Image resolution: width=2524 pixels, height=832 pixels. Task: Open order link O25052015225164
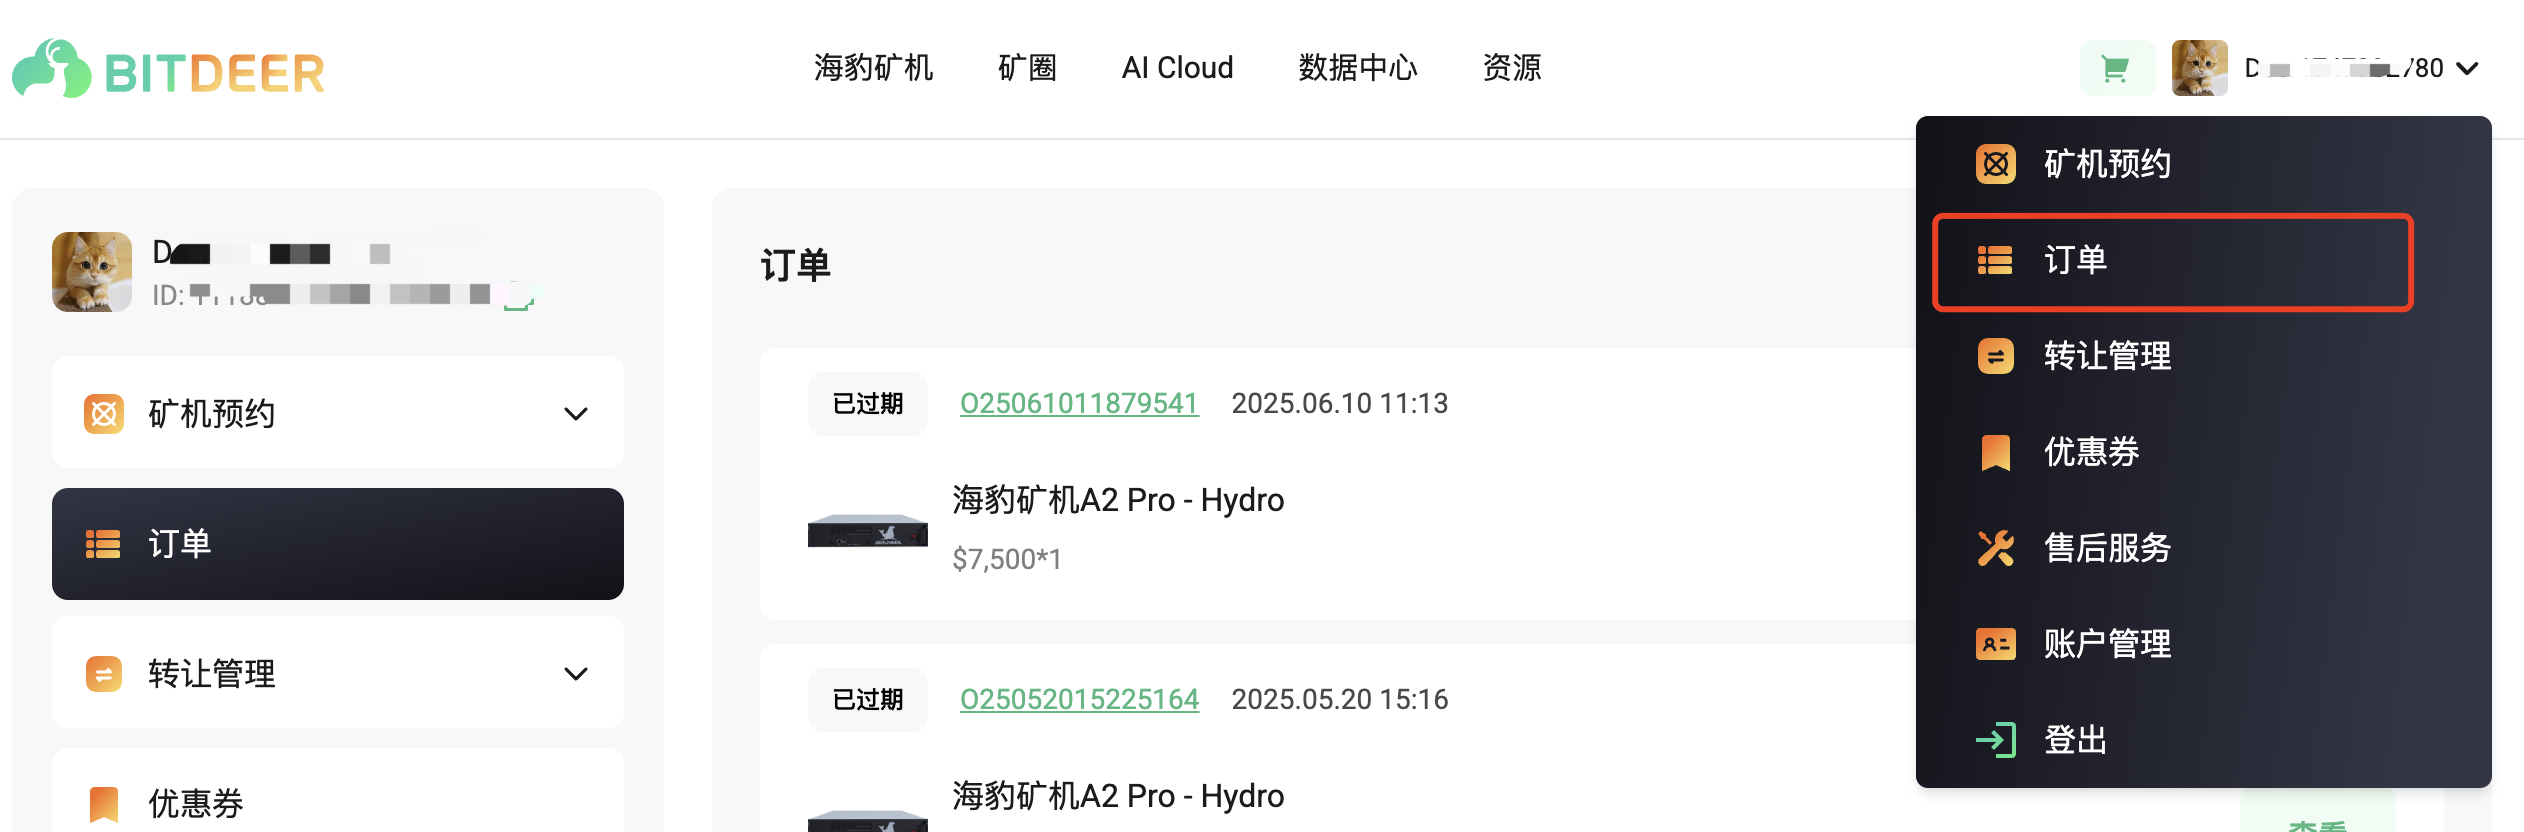pyautogui.click(x=1079, y=699)
